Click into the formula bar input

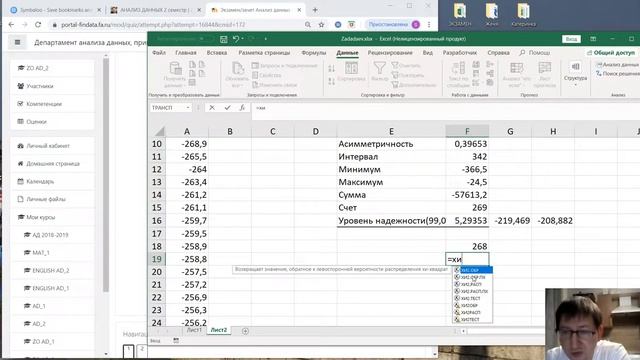pyautogui.click(x=446, y=108)
